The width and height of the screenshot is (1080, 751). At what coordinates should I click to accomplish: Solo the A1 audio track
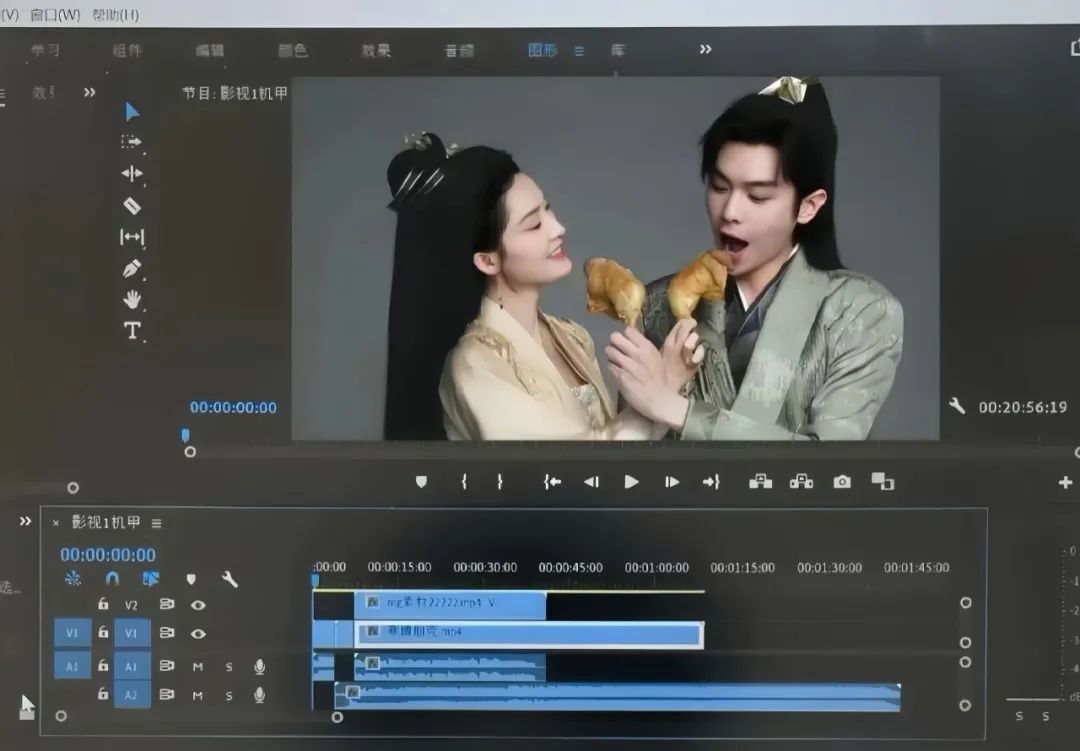point(229,666)
